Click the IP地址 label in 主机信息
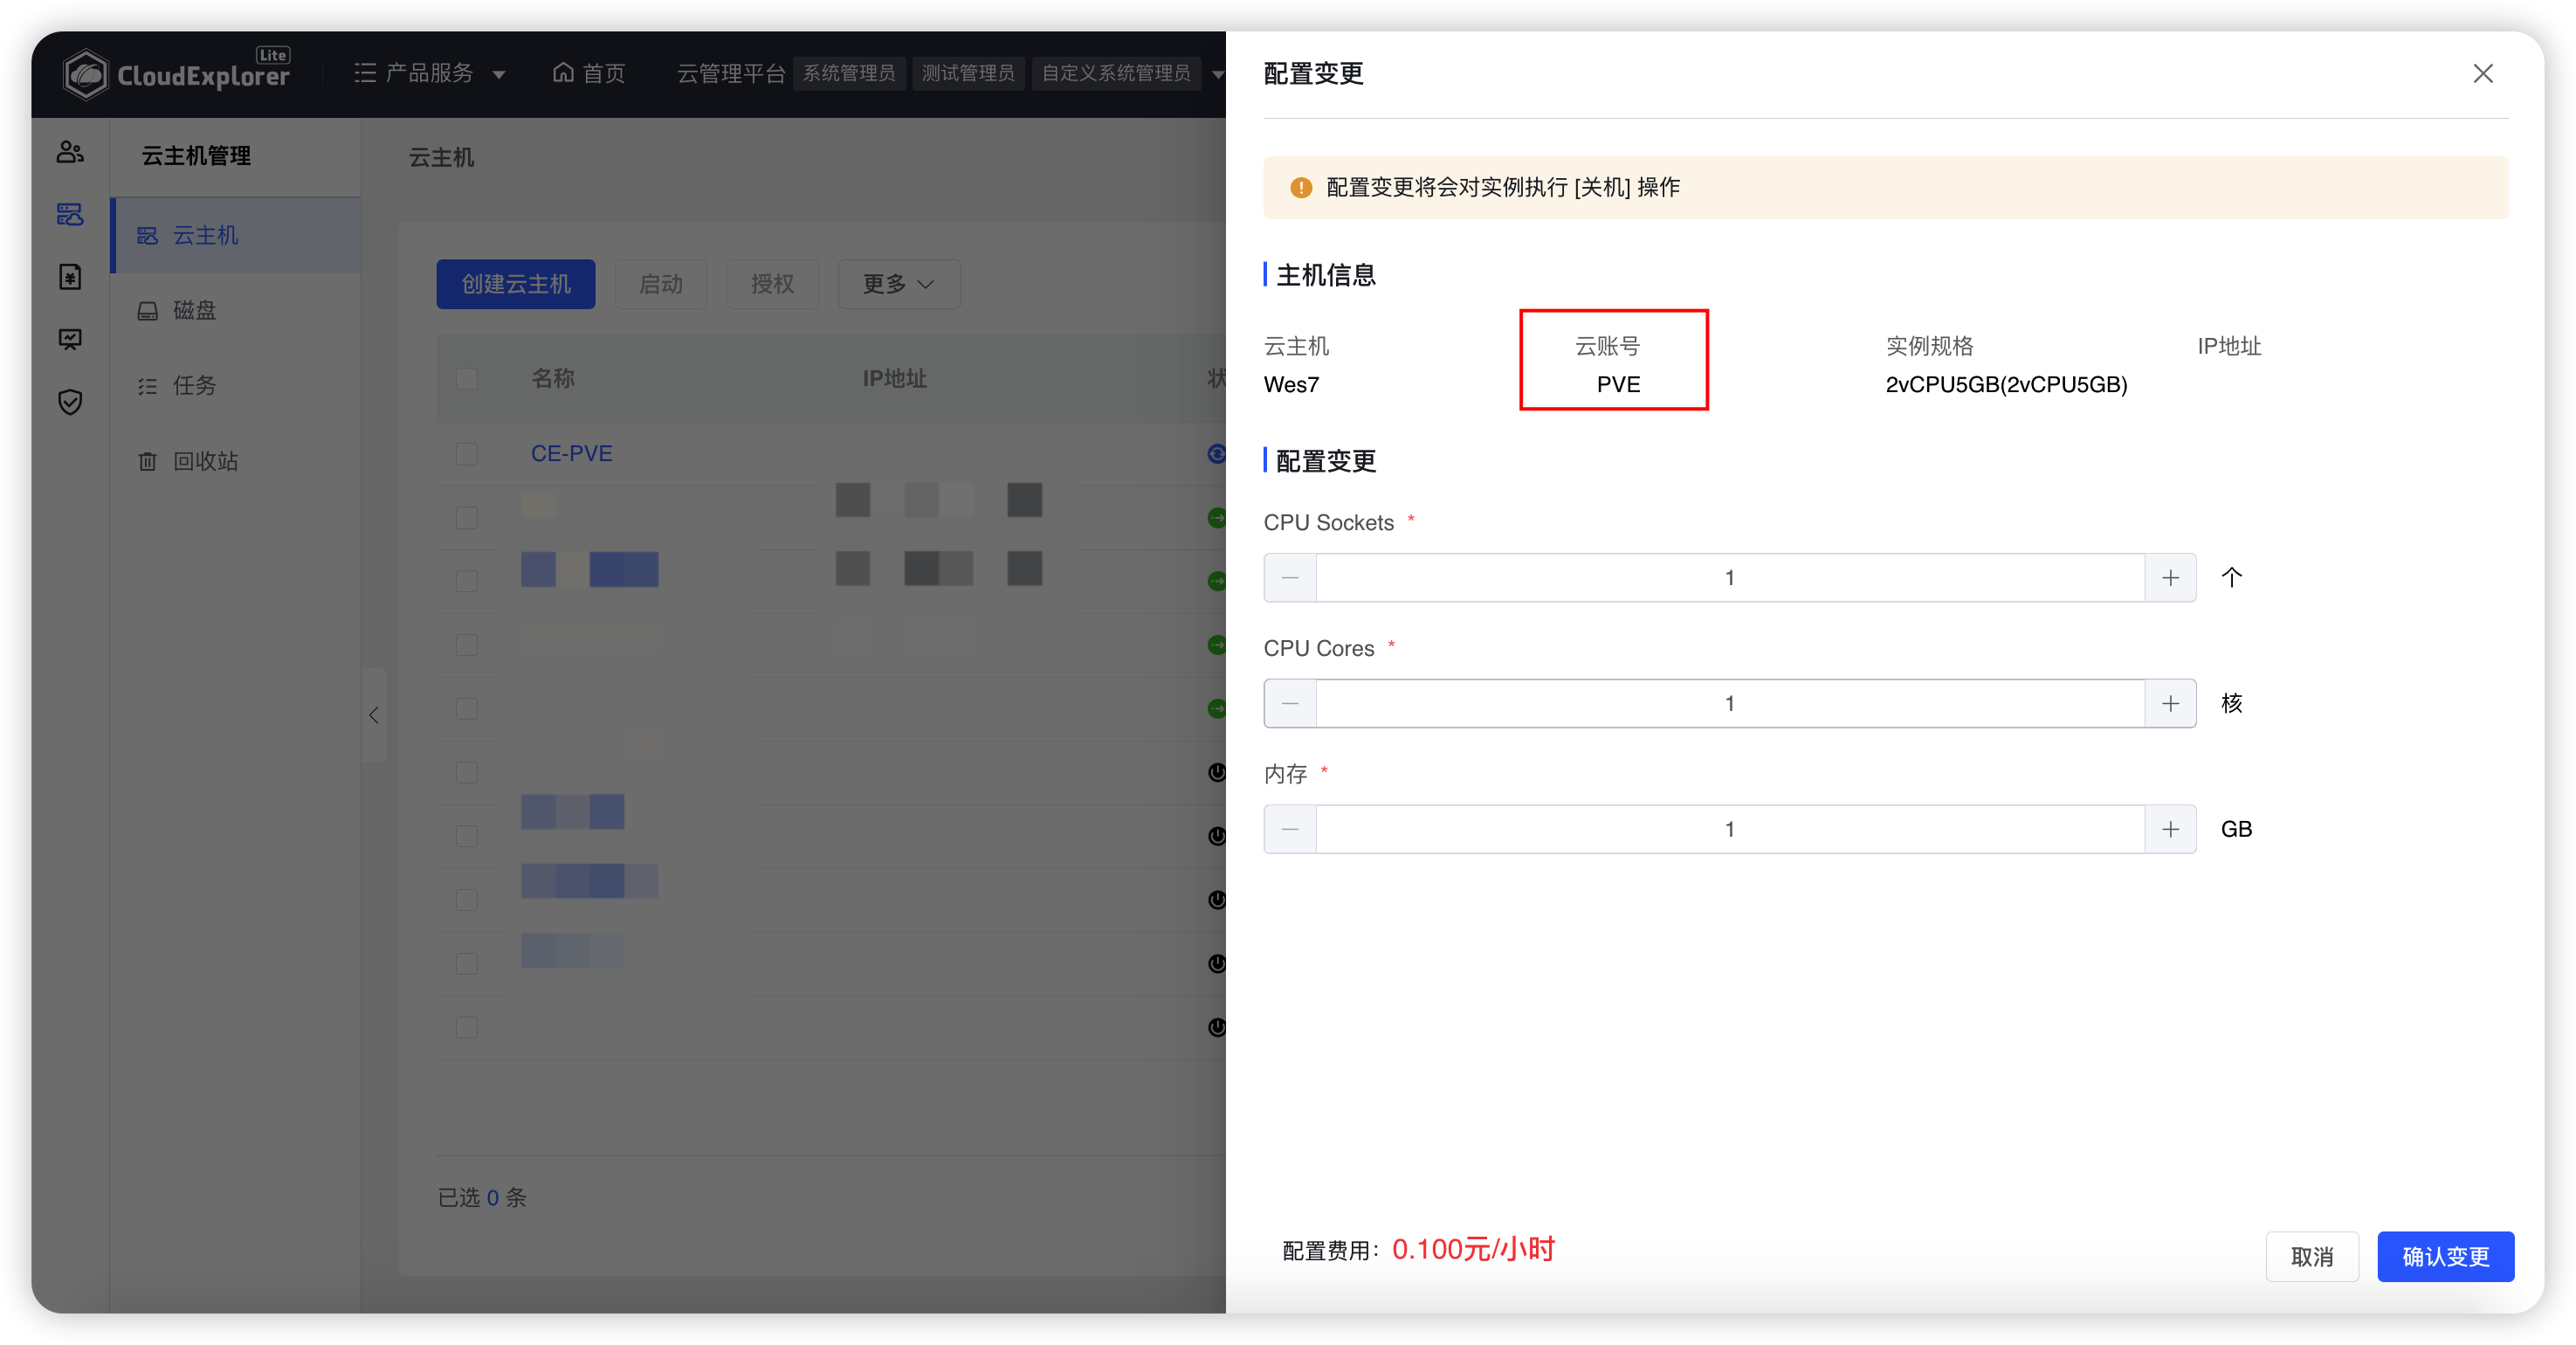 pyautogui.click(x=2229, y=347)
